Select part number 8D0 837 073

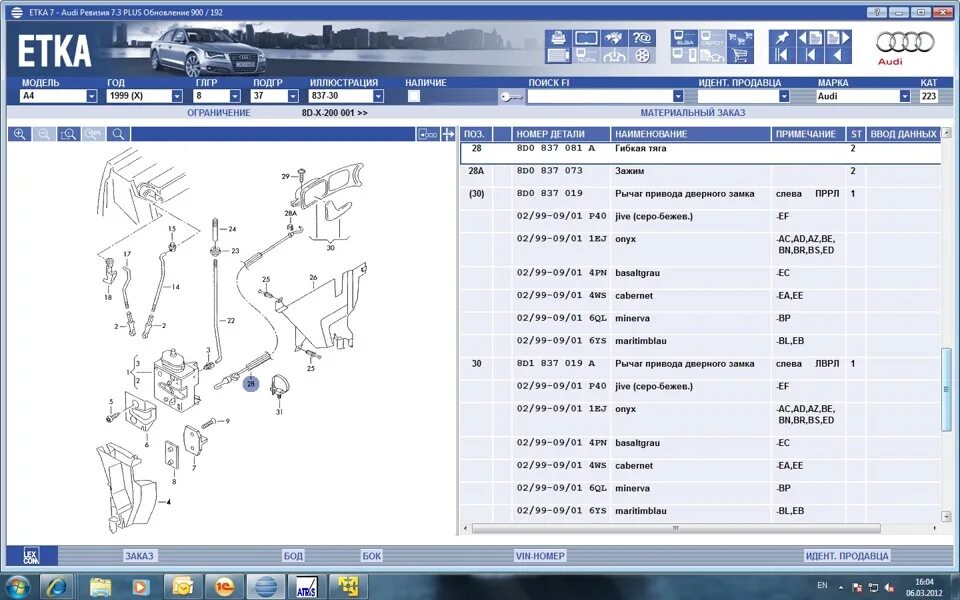tap(549, 171)
